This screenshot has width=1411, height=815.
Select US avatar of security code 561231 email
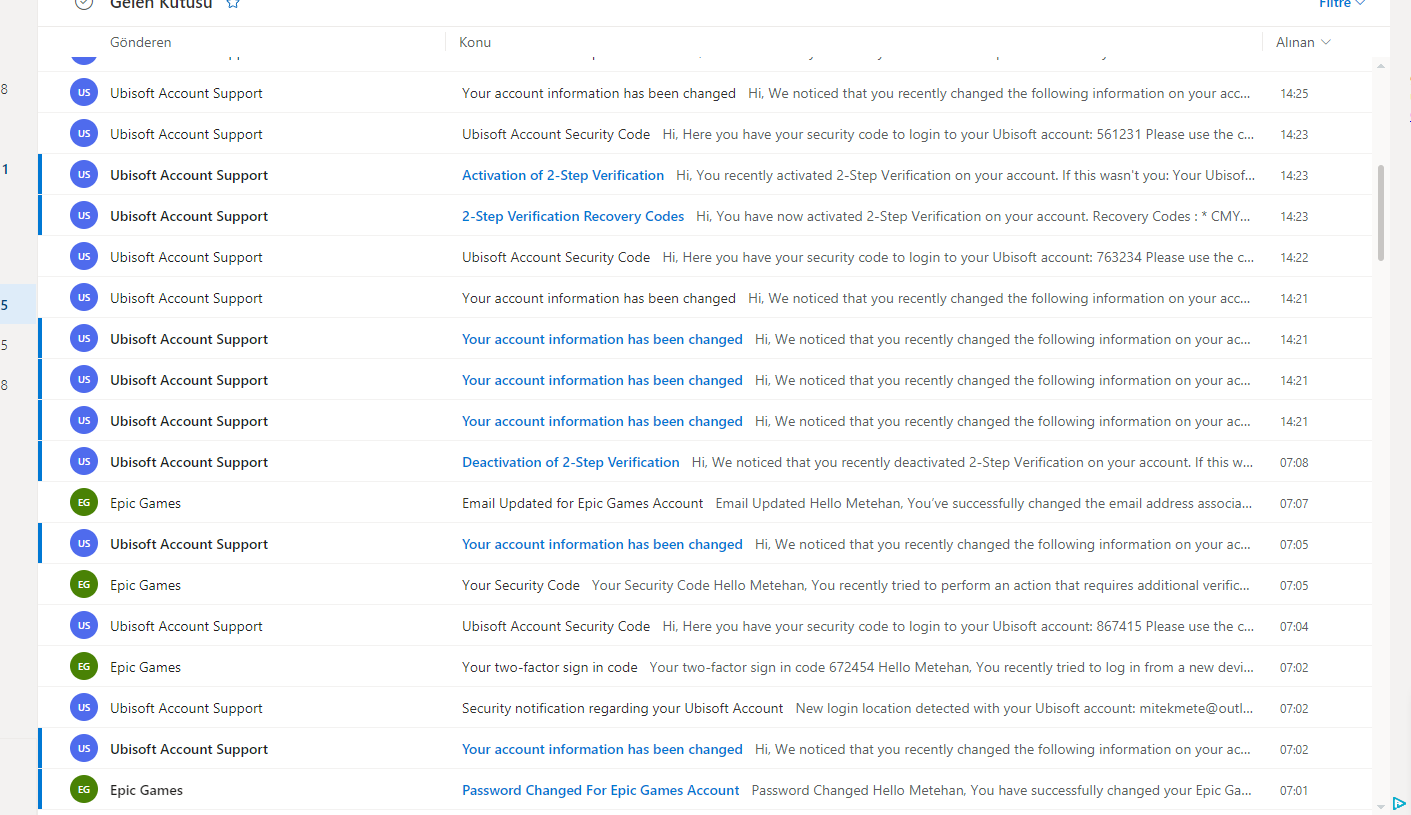84,133
